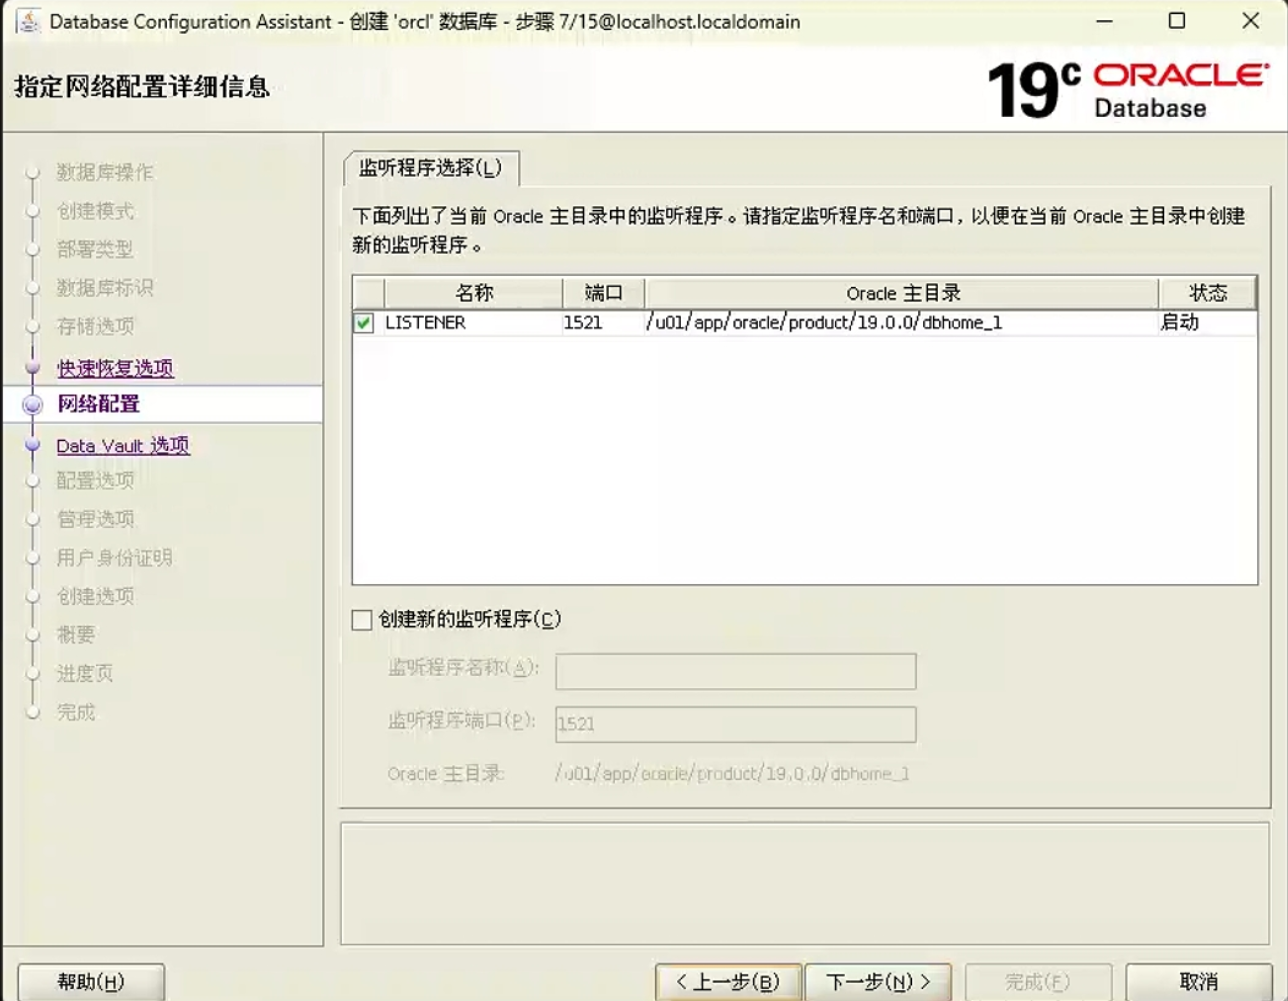Click the 网络配置 step bullet icon

coord(33,405)
